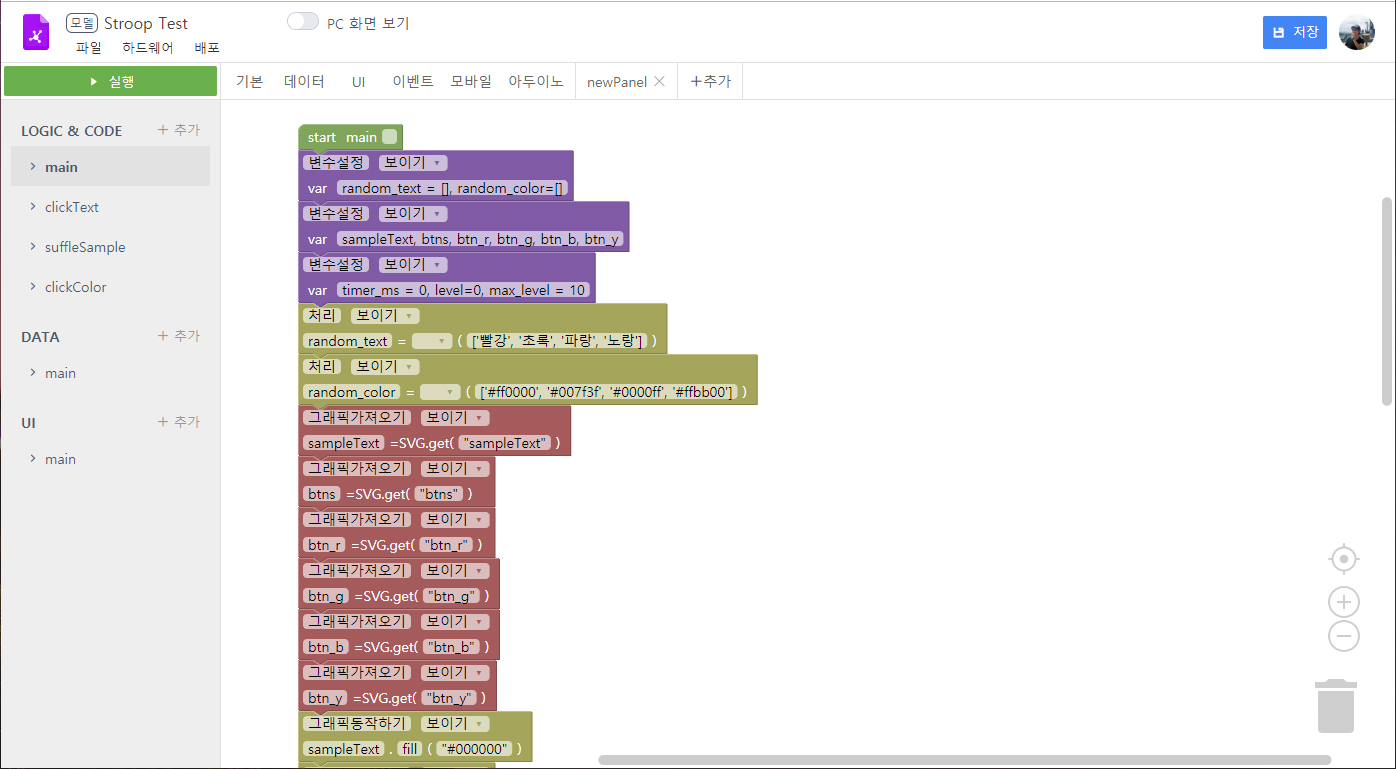Edit the timer_ms = 0, level=0 field
Viewport: 1396px width, 769px height.
point(463,290)
